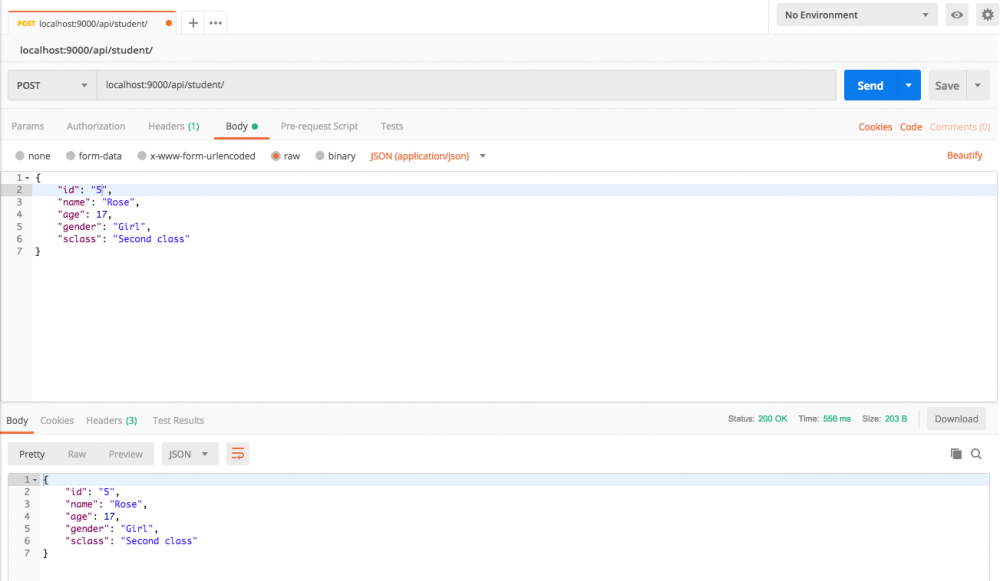Switch to the Tests tab
This screenshot has width=1000, height=581.
click(391, 126)
